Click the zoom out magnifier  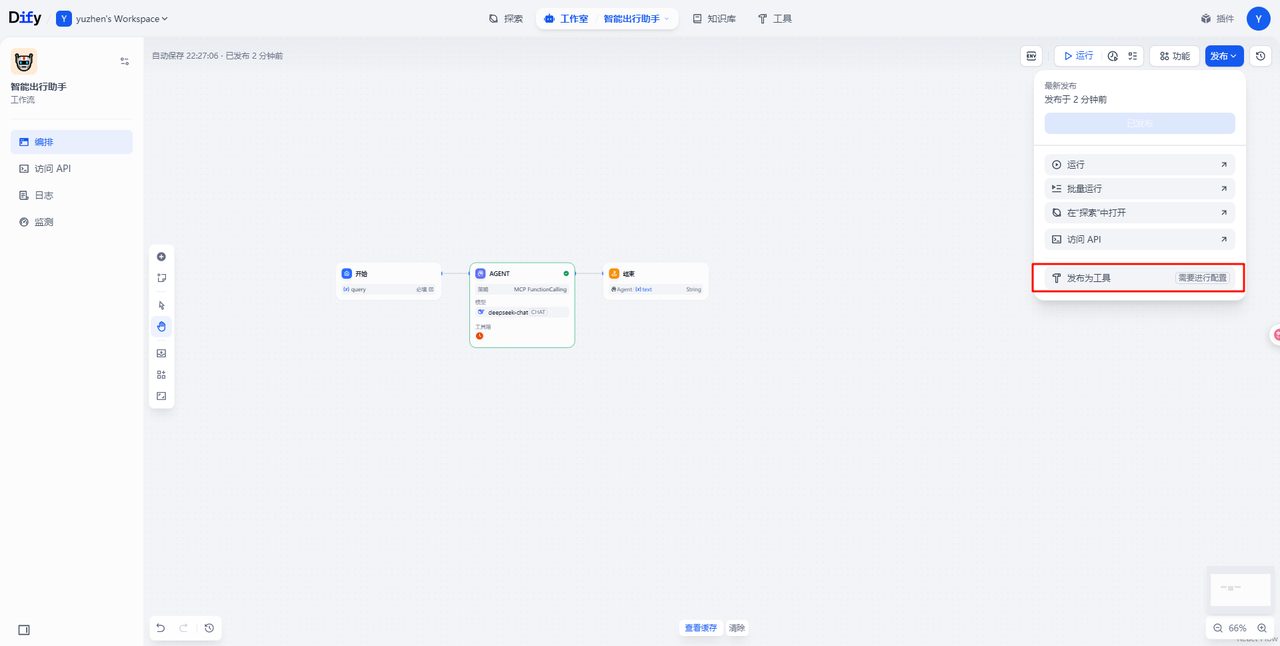[1218, 628]
